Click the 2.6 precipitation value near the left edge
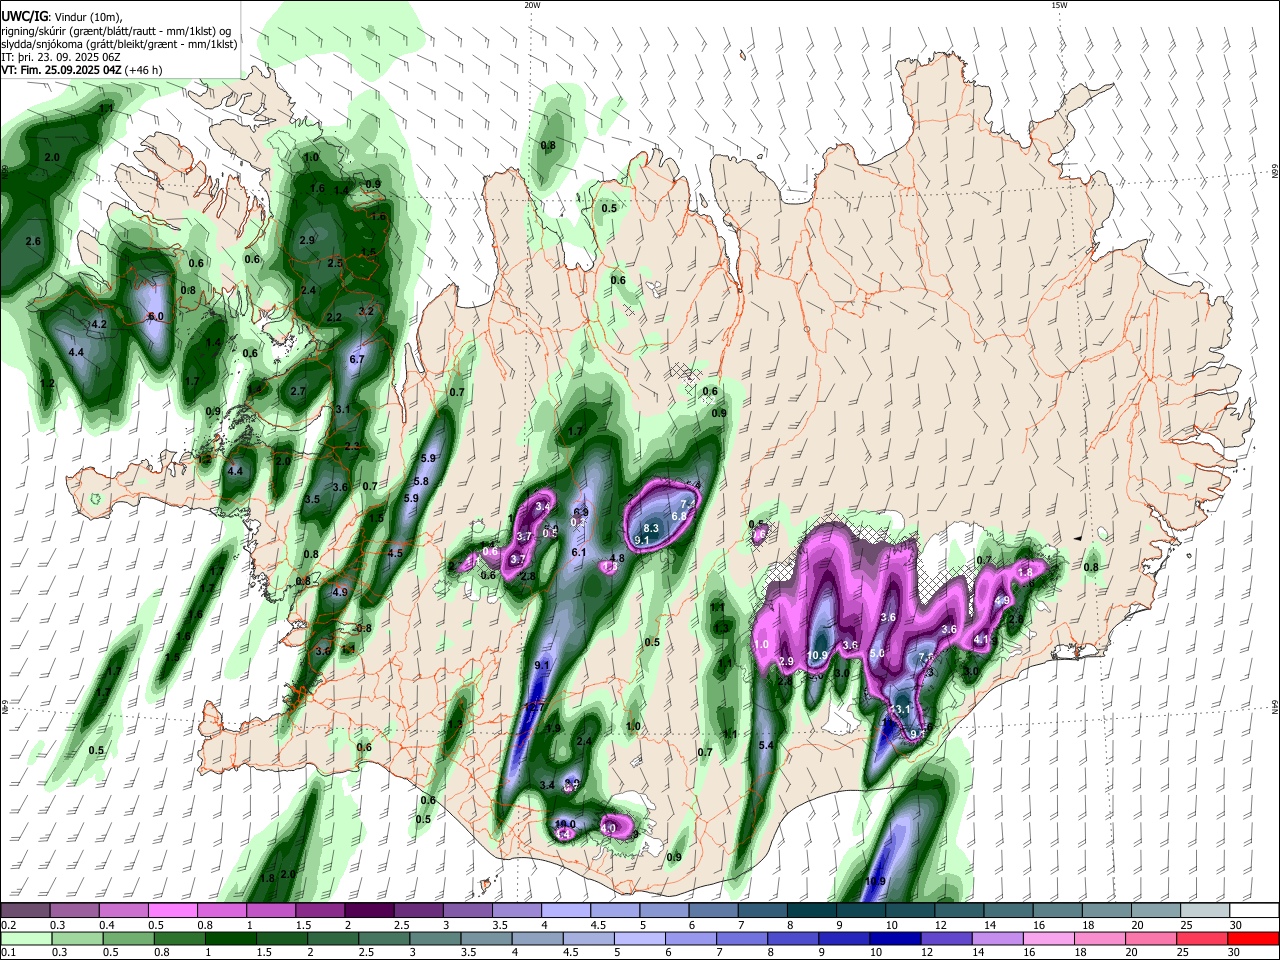This screenshot has height=960, width=1280. click(33, 241)
